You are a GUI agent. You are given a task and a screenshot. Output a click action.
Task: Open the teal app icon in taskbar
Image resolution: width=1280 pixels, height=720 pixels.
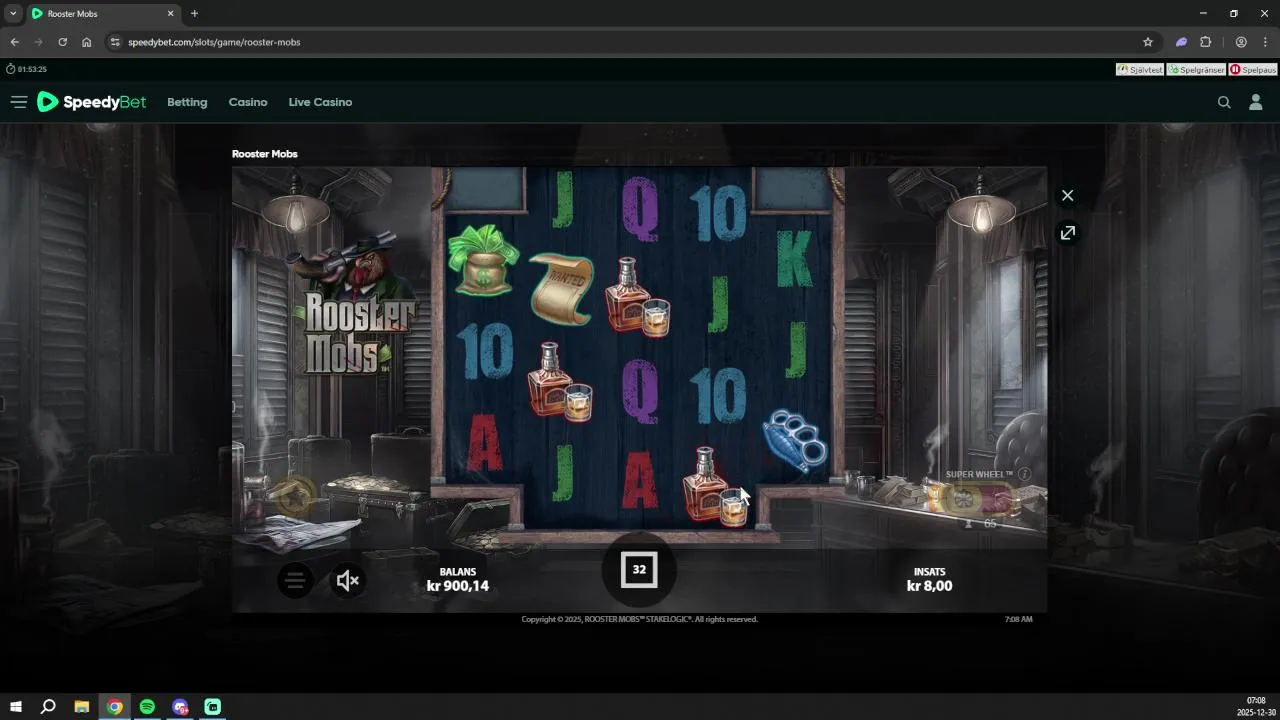(x=213, y=707)
